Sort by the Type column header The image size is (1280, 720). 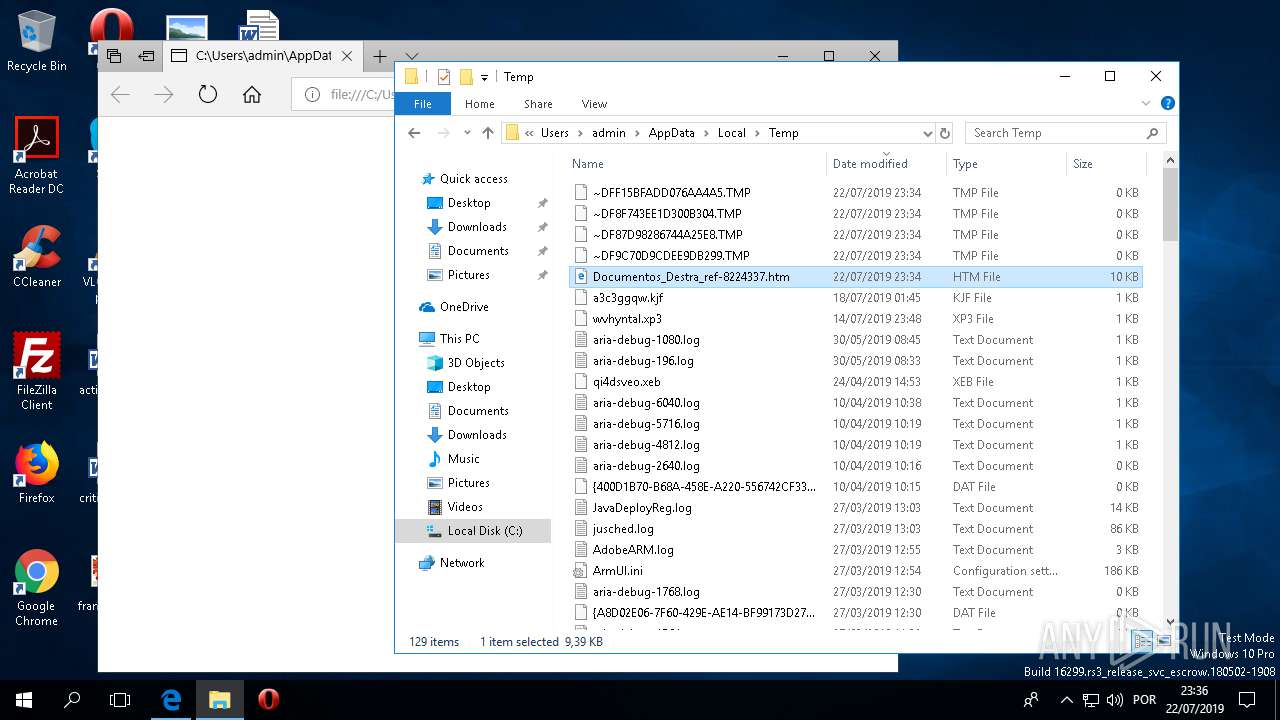(1006, 163)
